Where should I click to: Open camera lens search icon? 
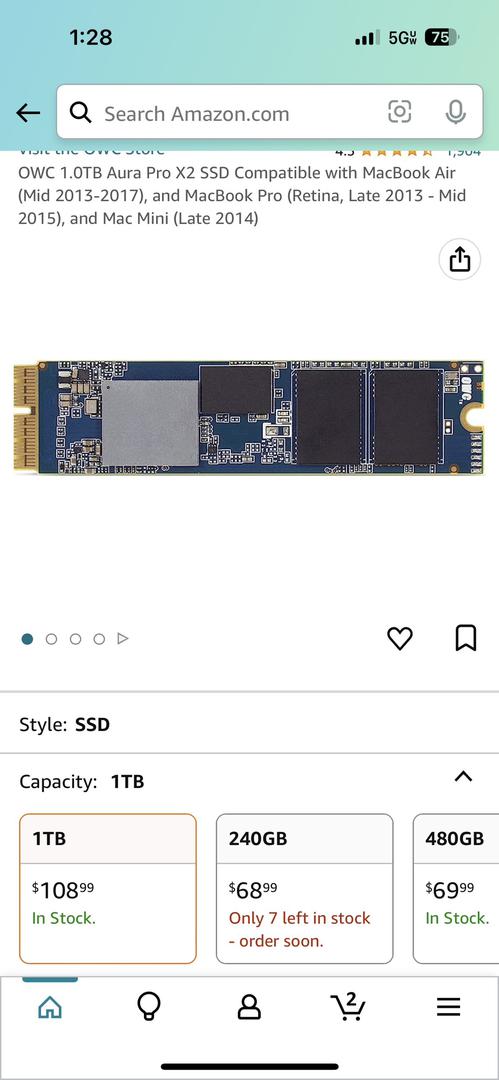tap(400, 112)
